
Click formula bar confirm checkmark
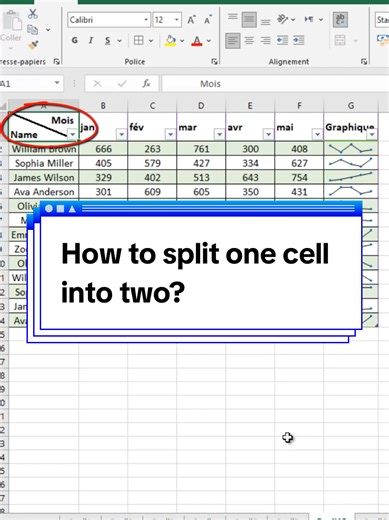[x=122, y=83]
